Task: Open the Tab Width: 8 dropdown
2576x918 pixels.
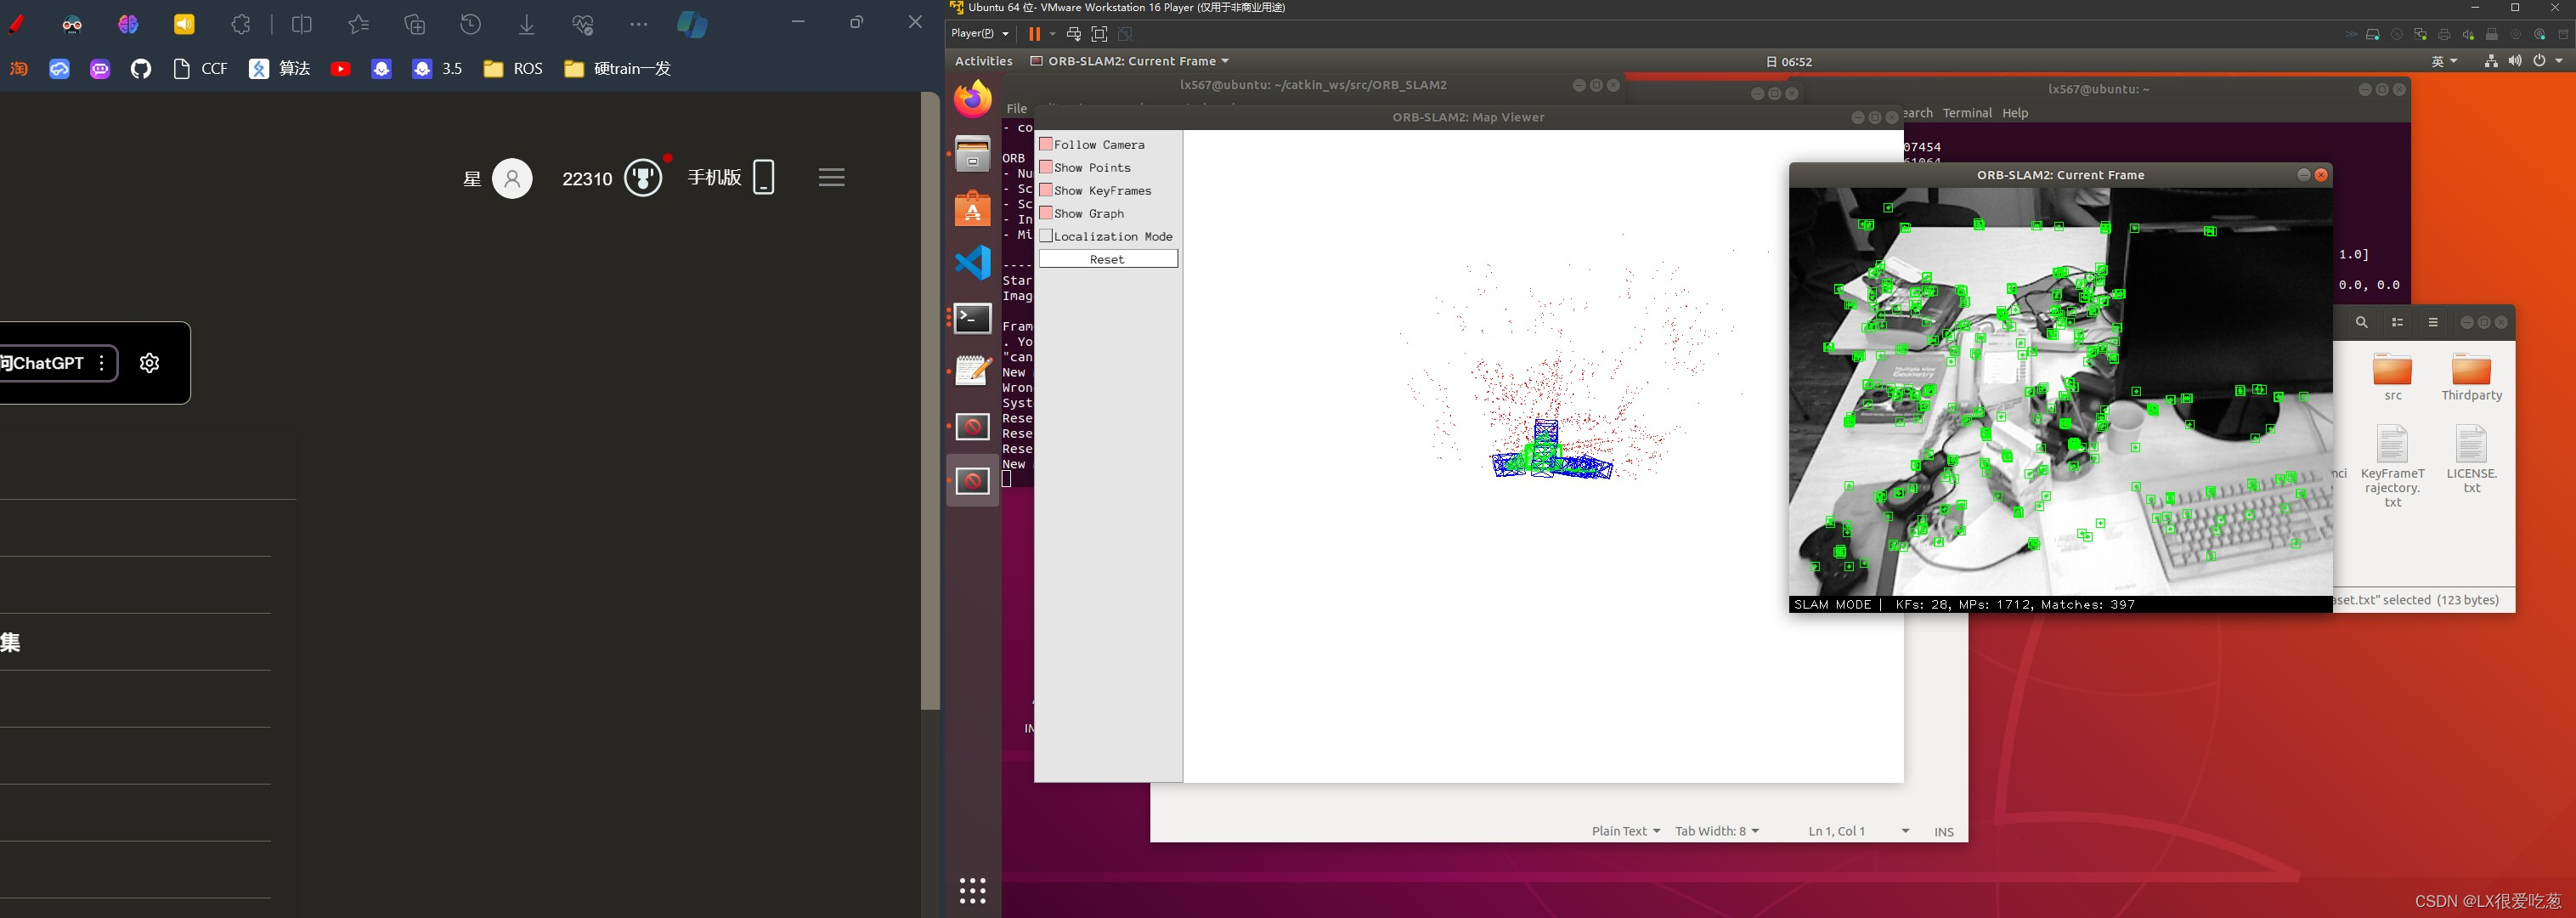Action: coord(1716,831)
